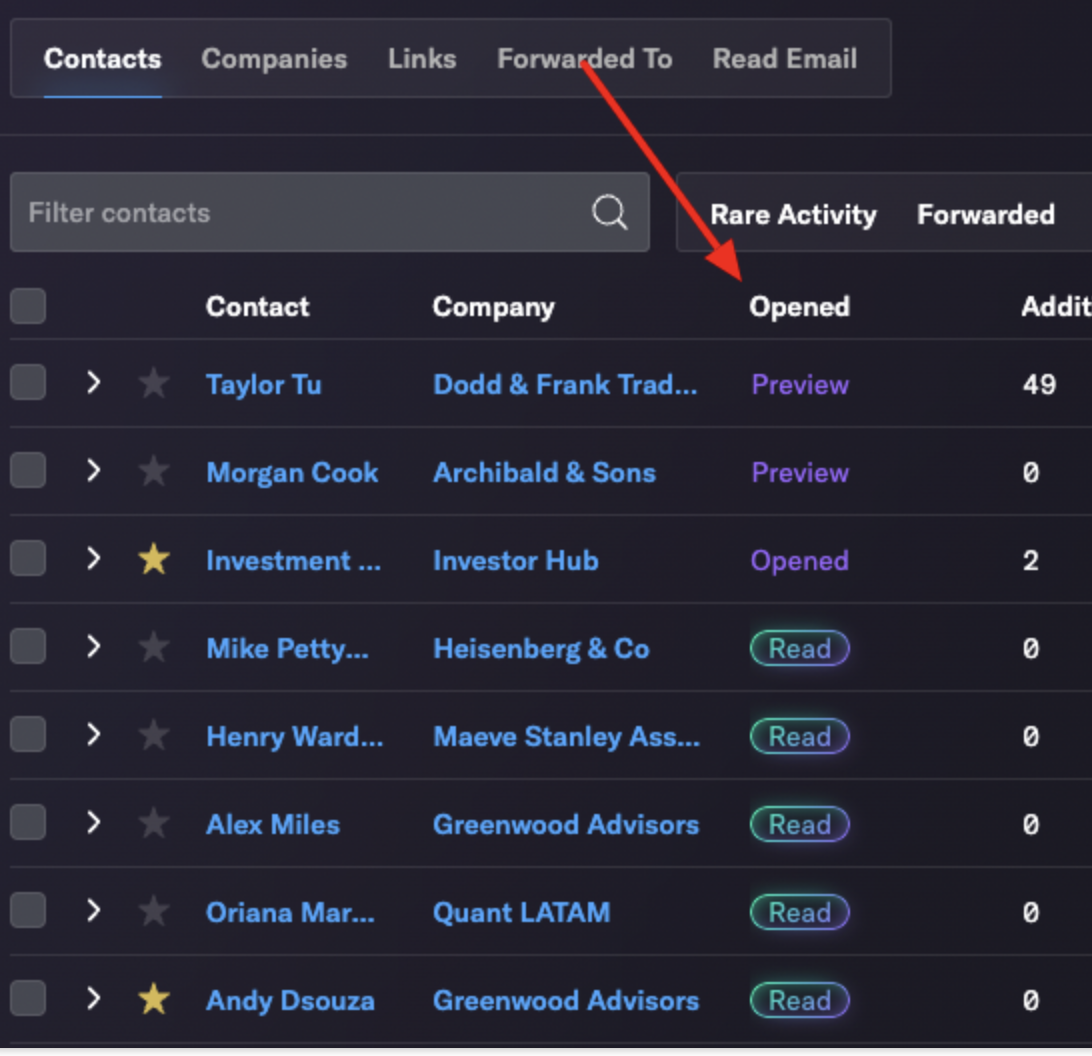Star the Morgan Cook contact
This screenshot has width=1092, height=1056.
[x=154, y=472]
